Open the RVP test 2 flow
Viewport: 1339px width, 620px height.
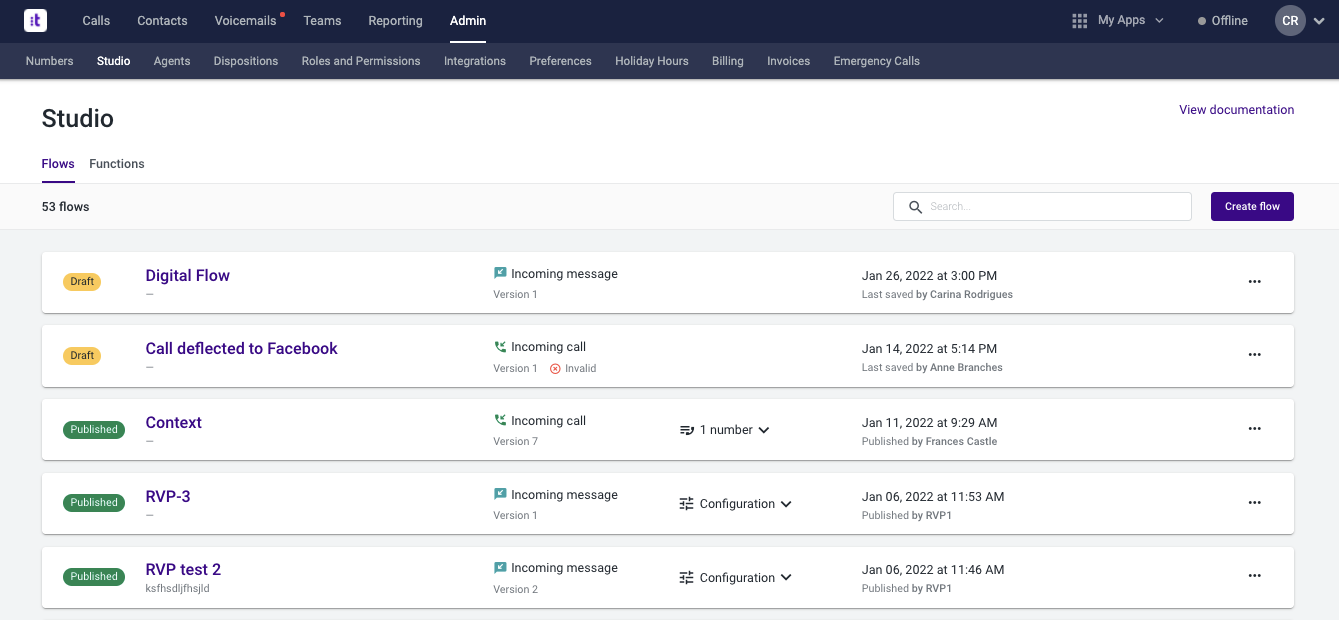point(183,570)
